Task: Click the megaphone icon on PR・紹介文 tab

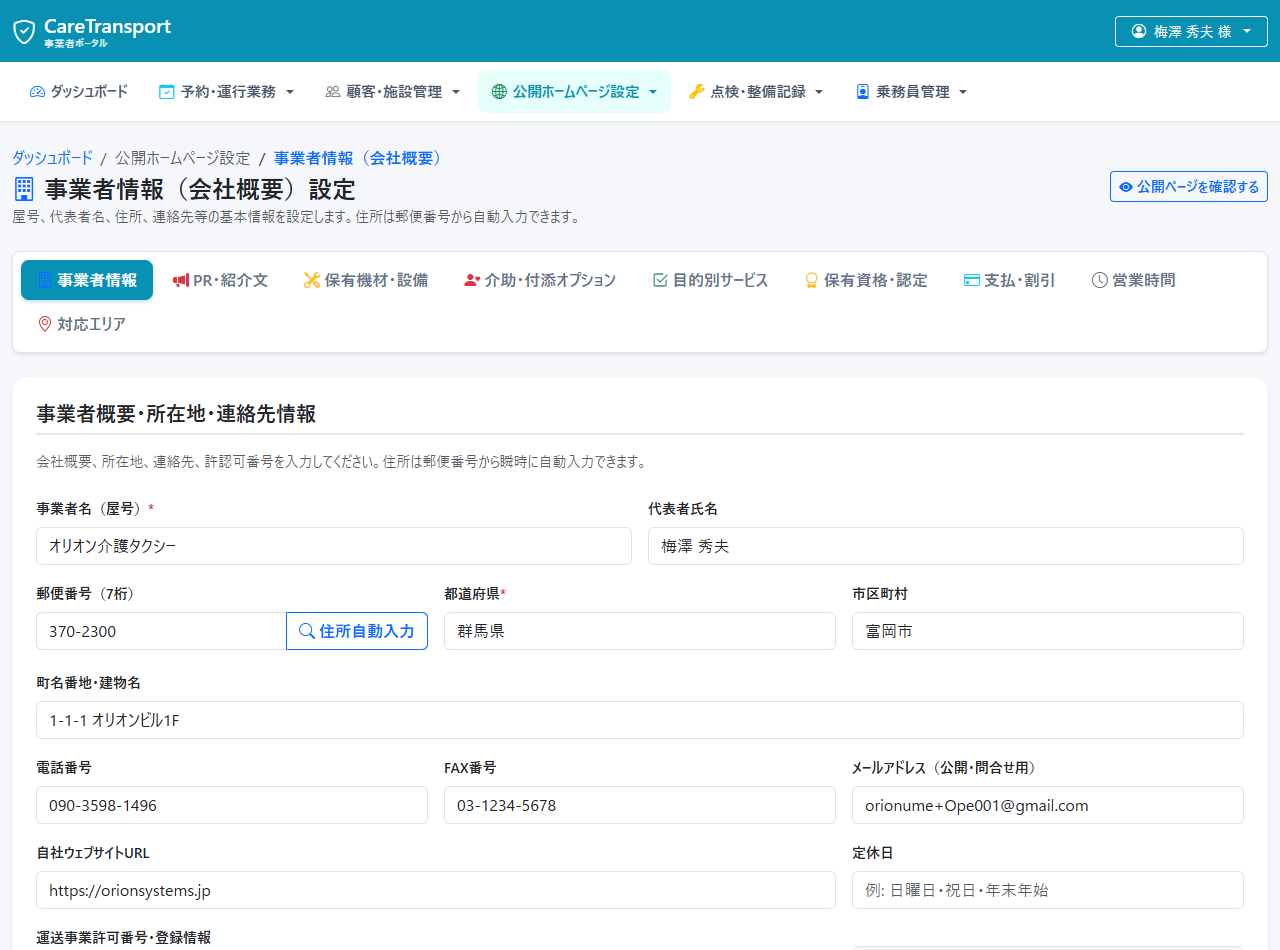Action: (x=181, y=280)
